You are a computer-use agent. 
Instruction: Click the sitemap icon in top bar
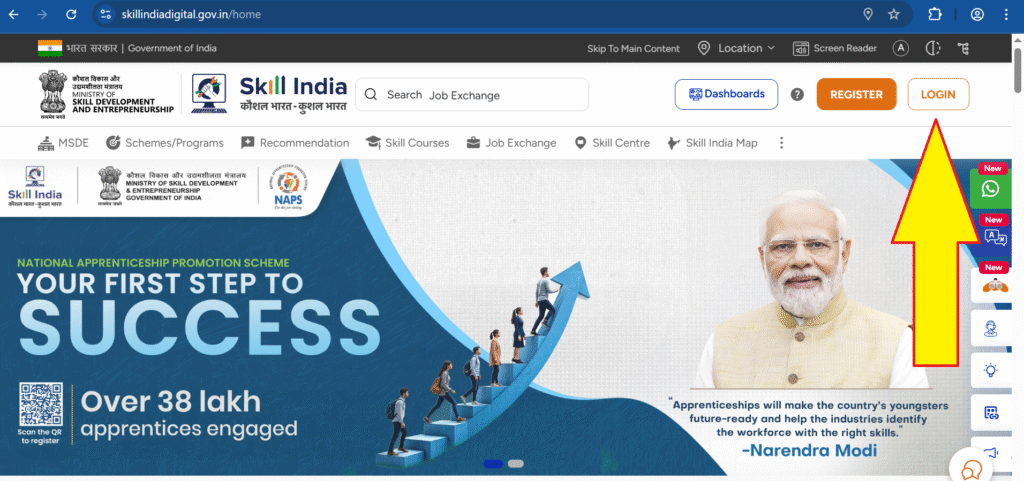click(964, 48)
